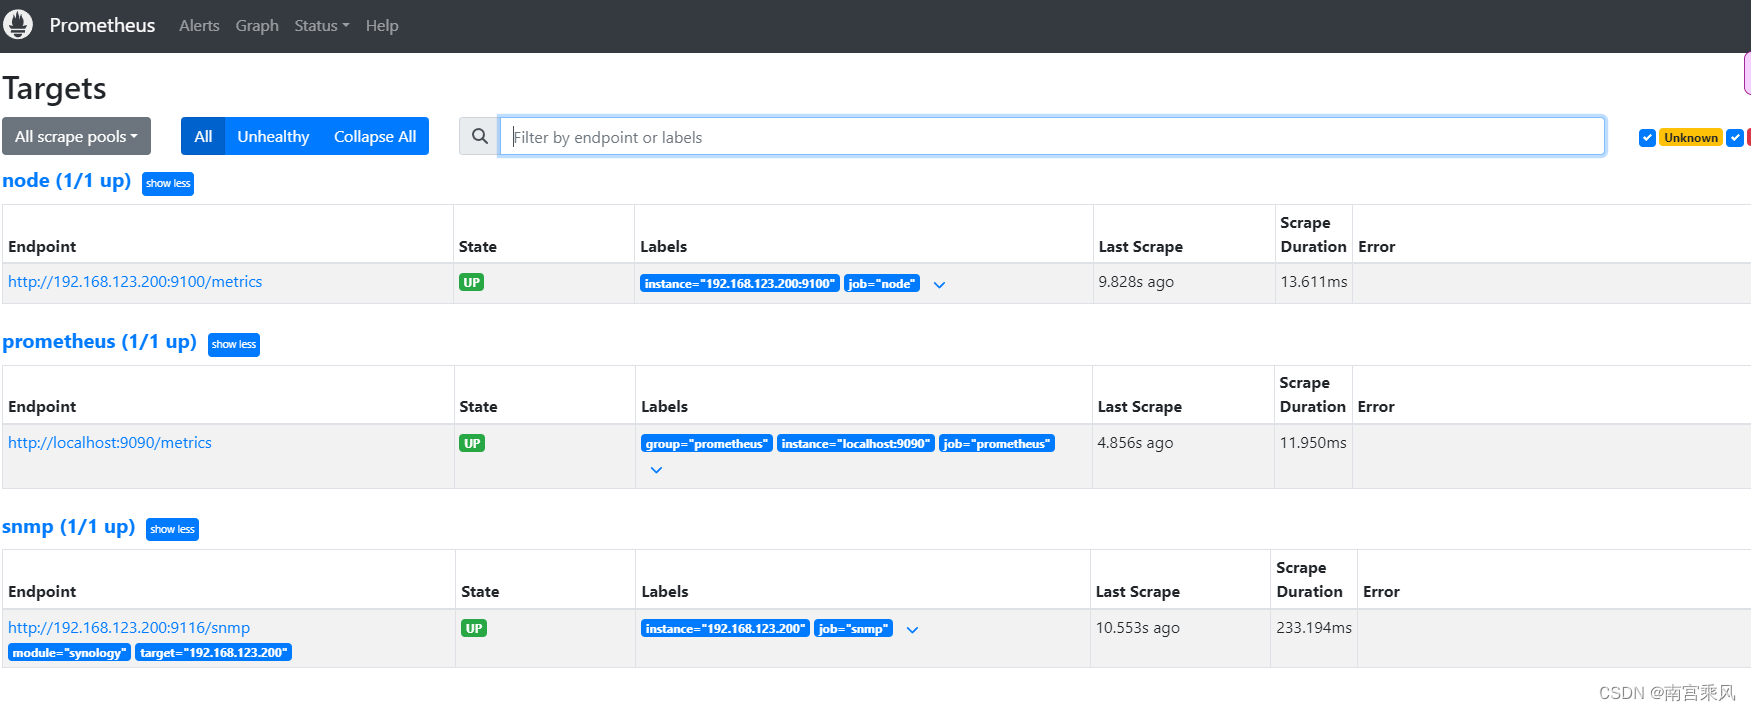Open the Graph page
The width and height of the screenshot is (1751, 711).
pyautogui.click(x=257, y=26)
